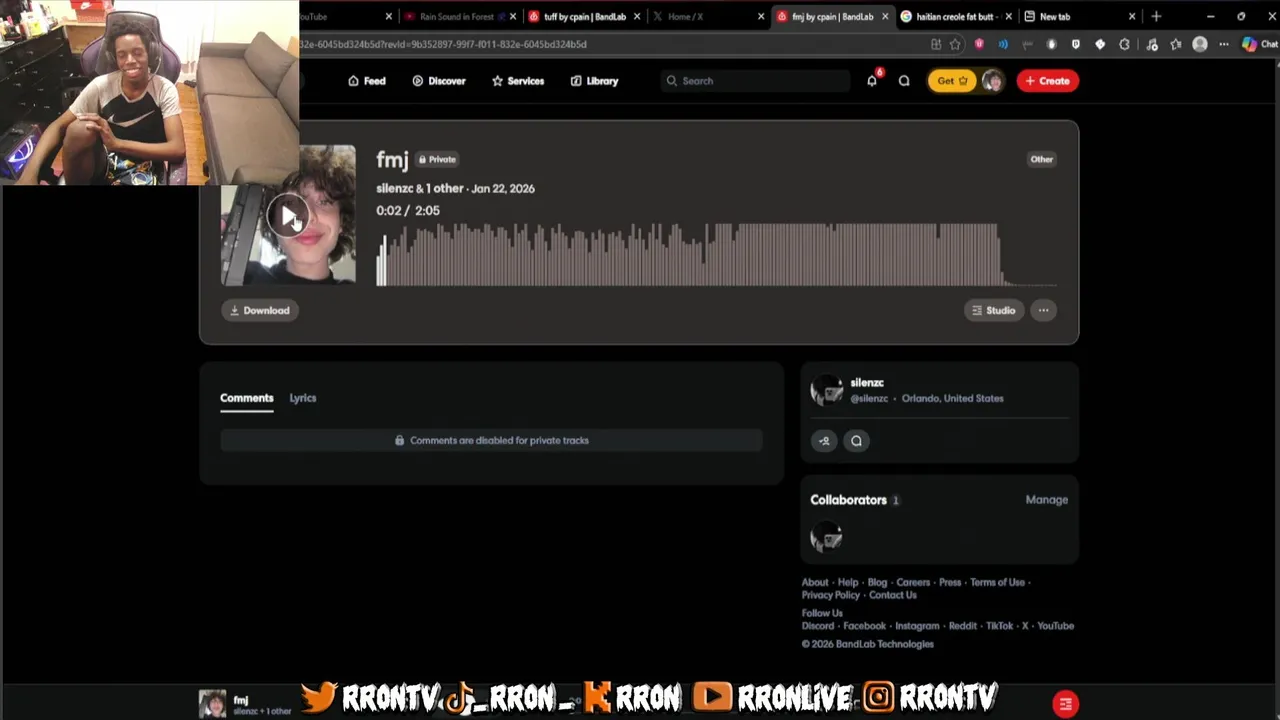Open the About footer link
The width and height of the screenshot is (1280, 720).
click(814, 582)
